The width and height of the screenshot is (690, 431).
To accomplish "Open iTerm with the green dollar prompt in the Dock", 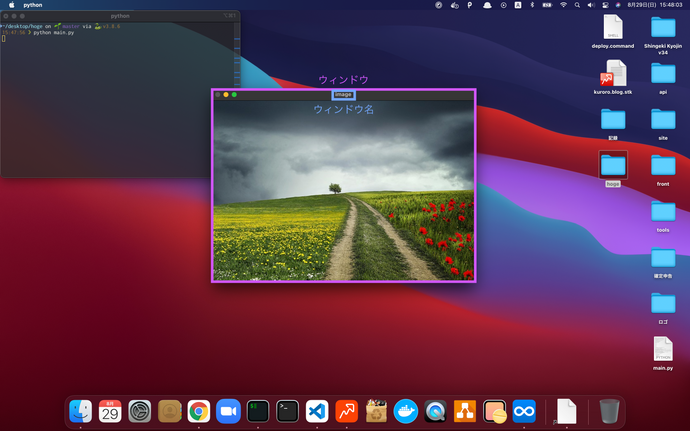I will [258, 411].
